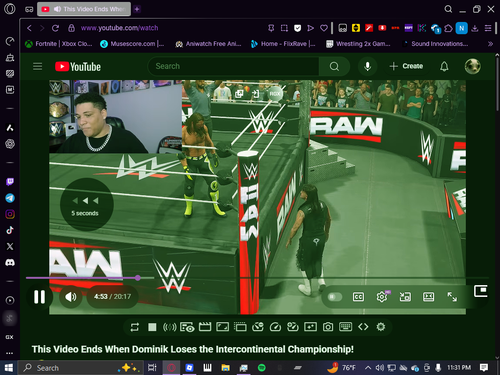Screen dimensions: 500x375
Task: Click the YouTube search magnifier button
Action: pyautogui.click(x=334, y=66)
